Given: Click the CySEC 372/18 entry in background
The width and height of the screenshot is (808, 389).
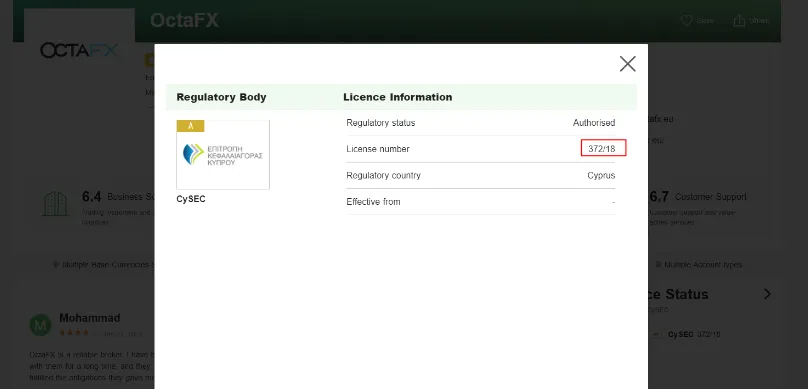Looking at the screenshot, I should (x=694, y=334).
